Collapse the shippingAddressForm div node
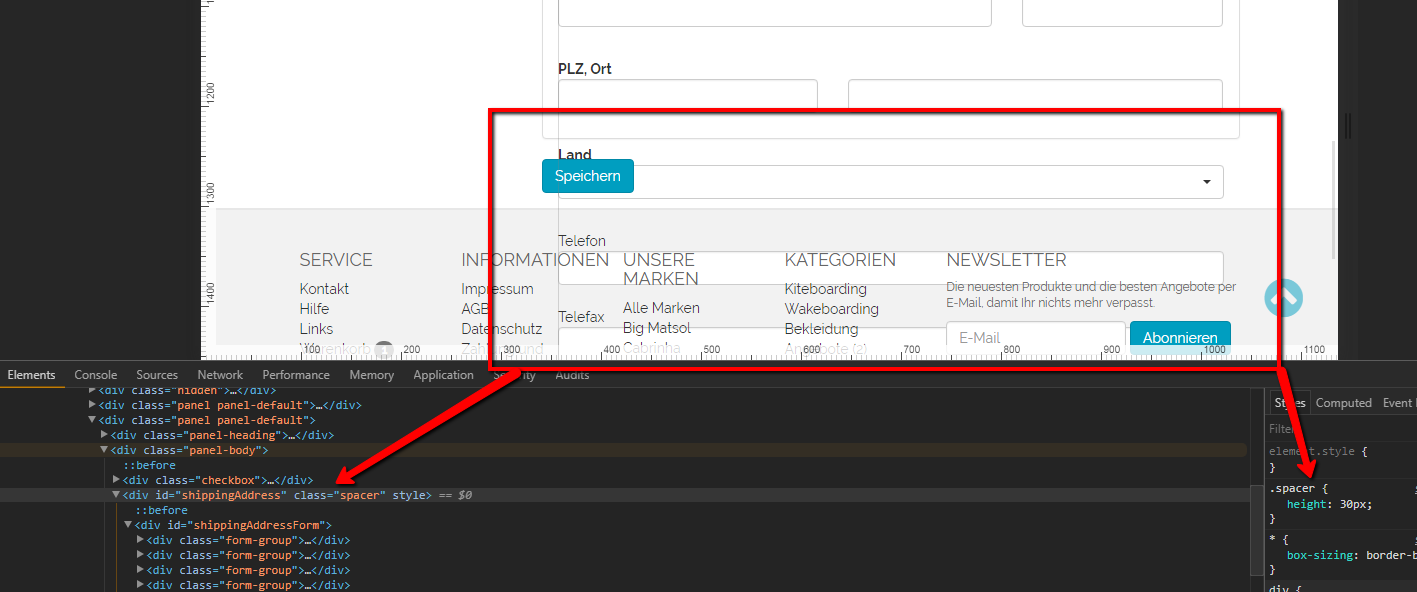The height and width of the screenshot is (592, 1417). click(128, 525)
